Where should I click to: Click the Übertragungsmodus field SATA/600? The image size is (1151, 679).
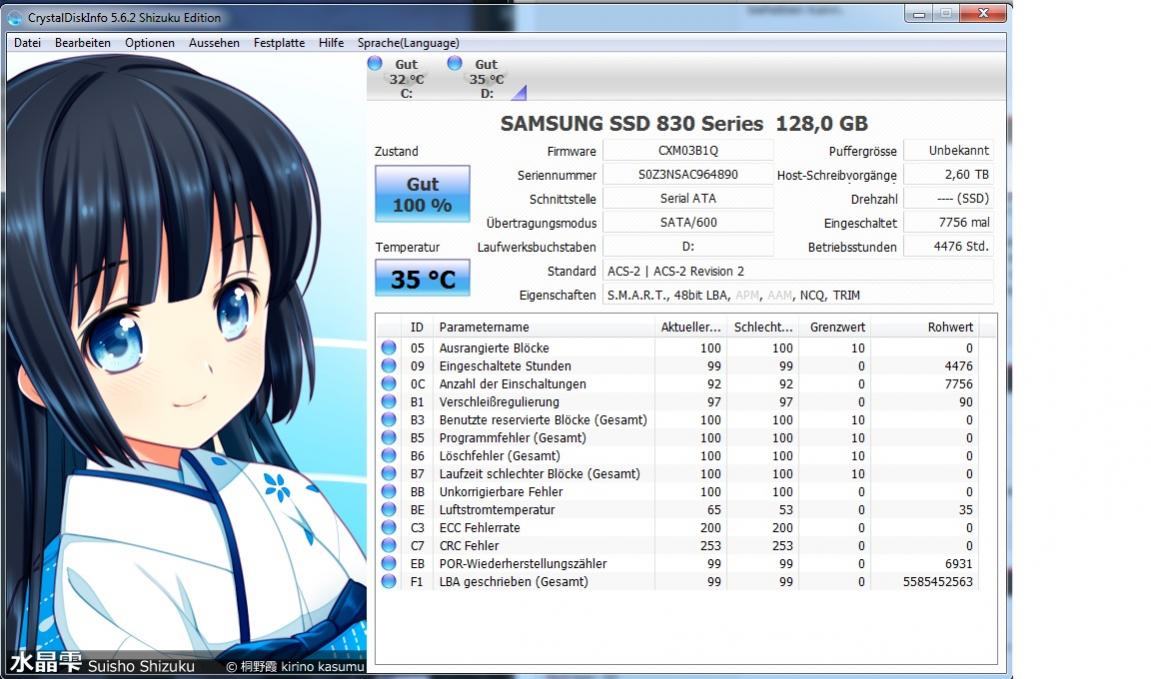(x=688, y=222)
